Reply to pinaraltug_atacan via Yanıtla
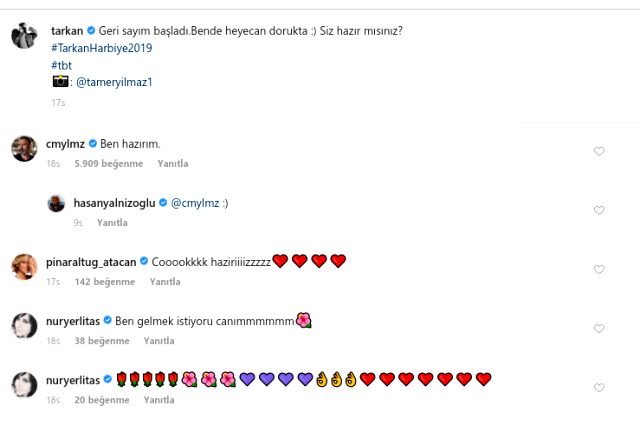This screenshot has height=426, width=640. tap(165, 282)
